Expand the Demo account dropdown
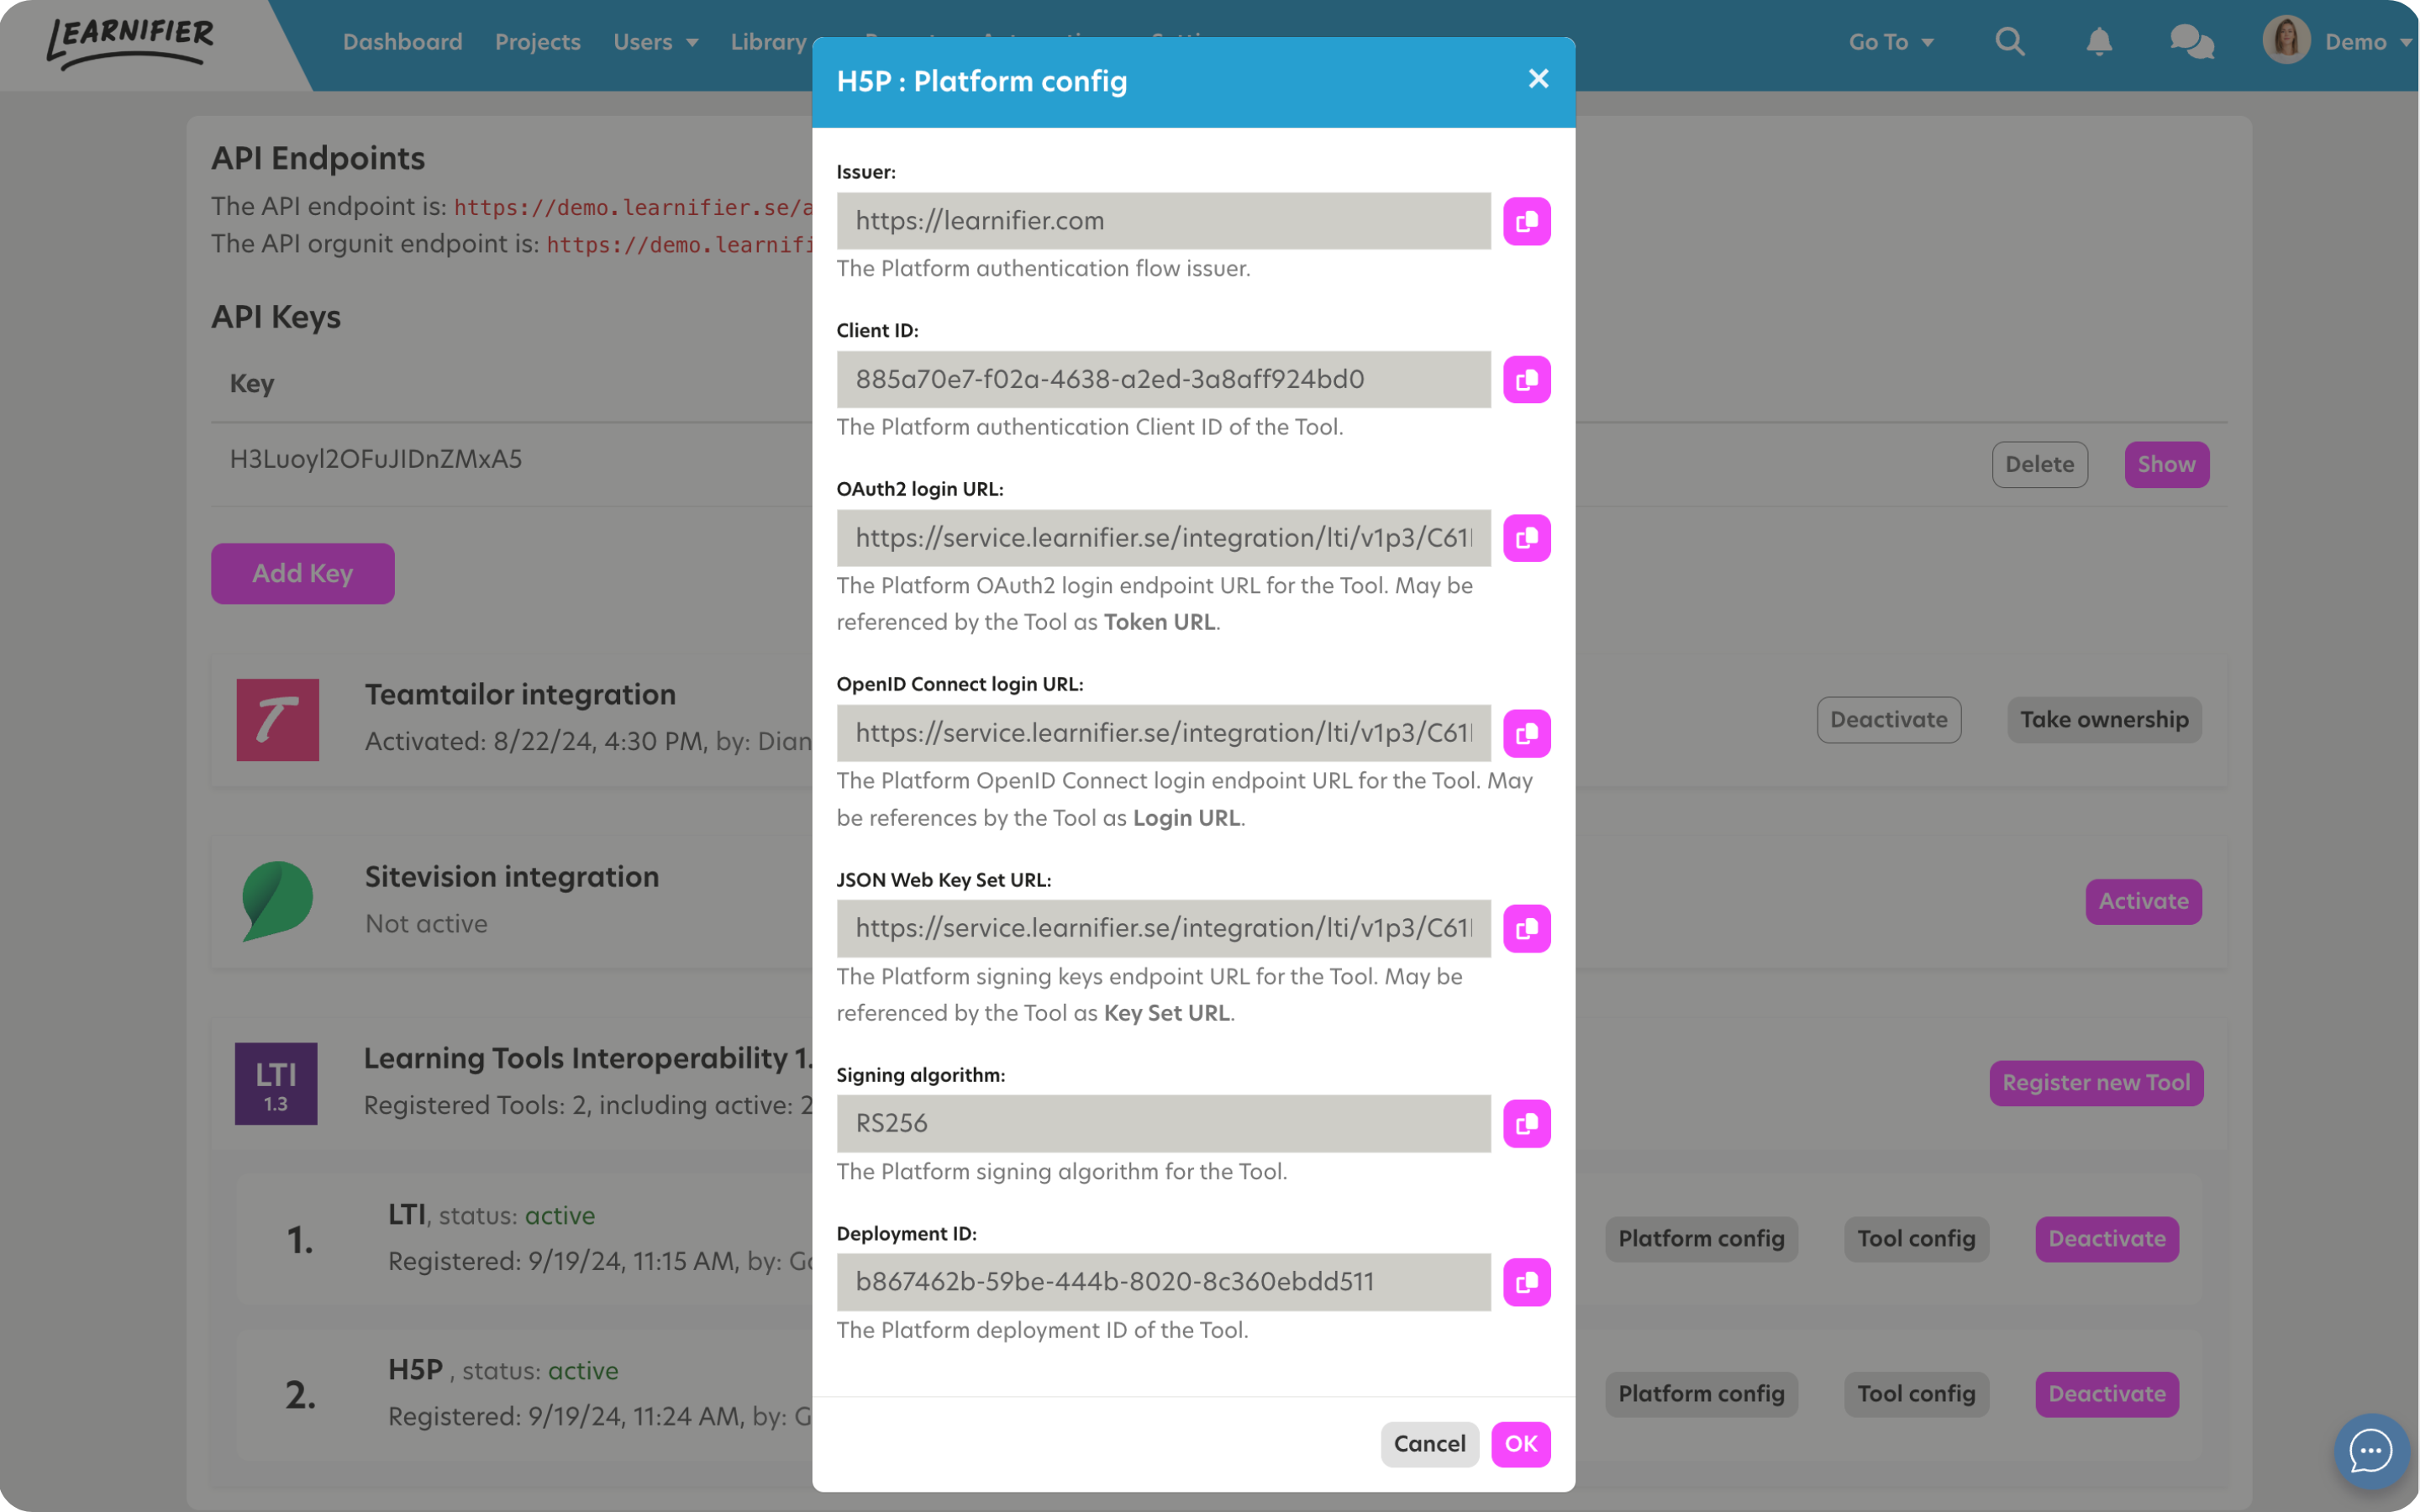Viewport: 2420px width, 1512px height. click(x=2369, y=42)
